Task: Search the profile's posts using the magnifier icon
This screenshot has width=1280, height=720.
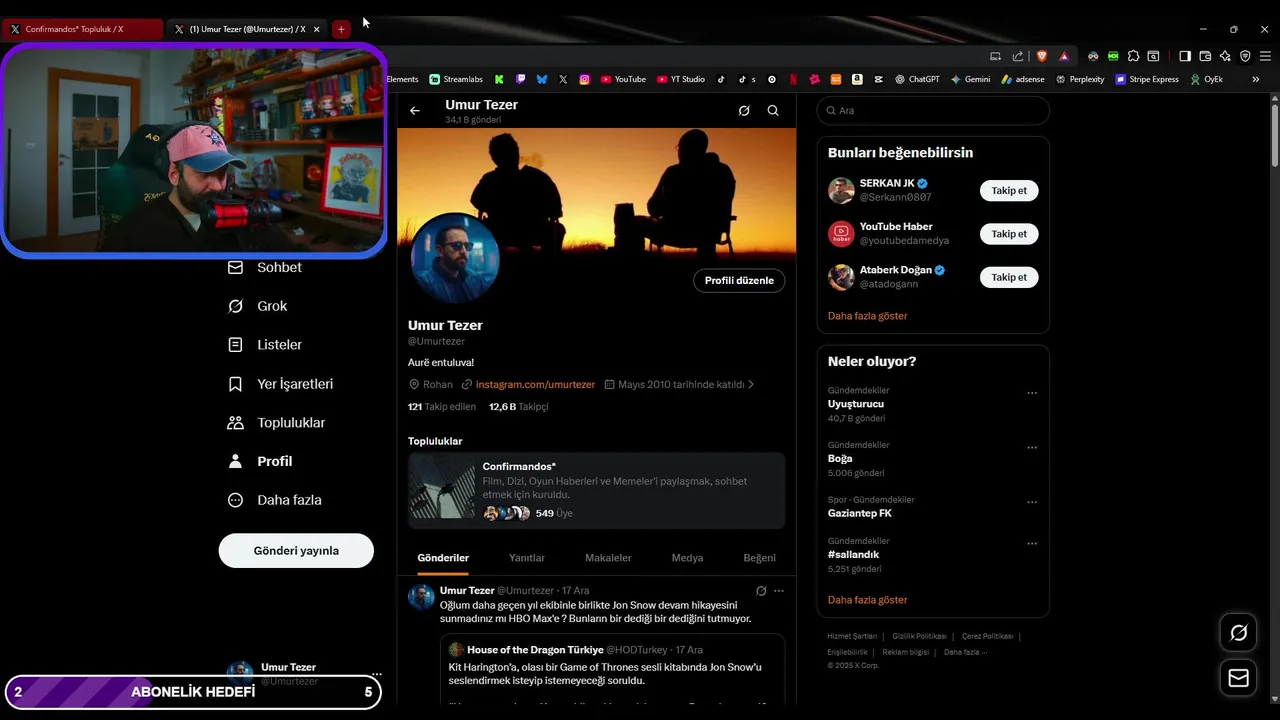Action: point(773,111)
